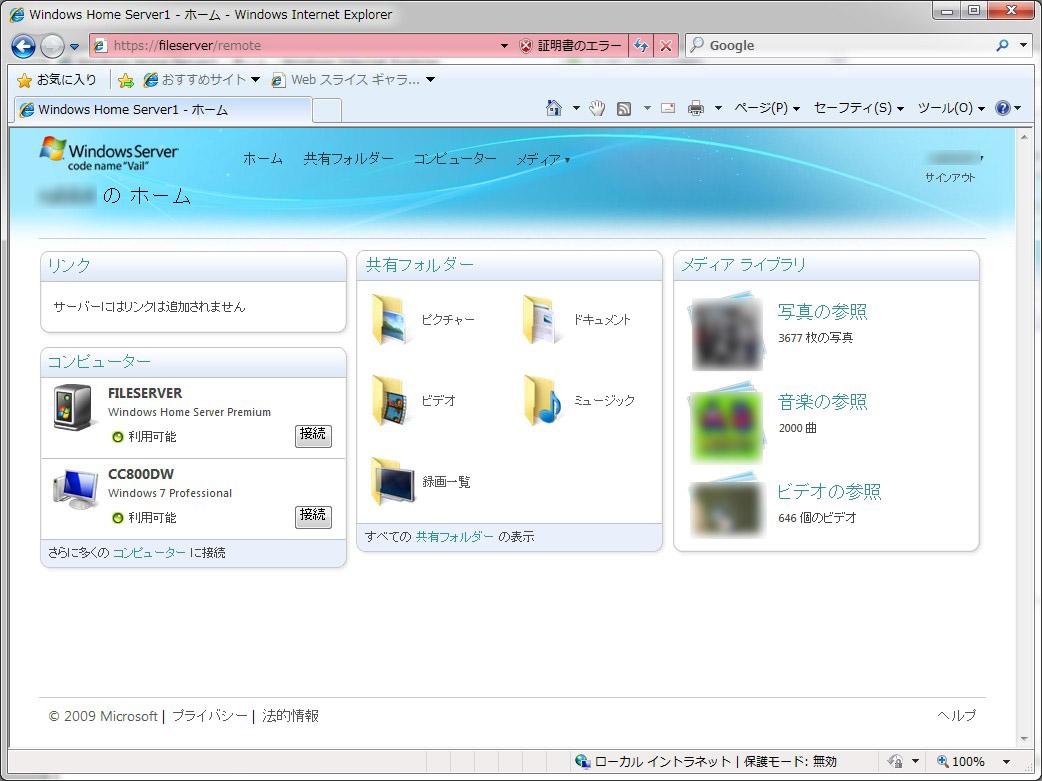Click the ヘルプ footer link

pyautogui.click(x=956, y=715)
